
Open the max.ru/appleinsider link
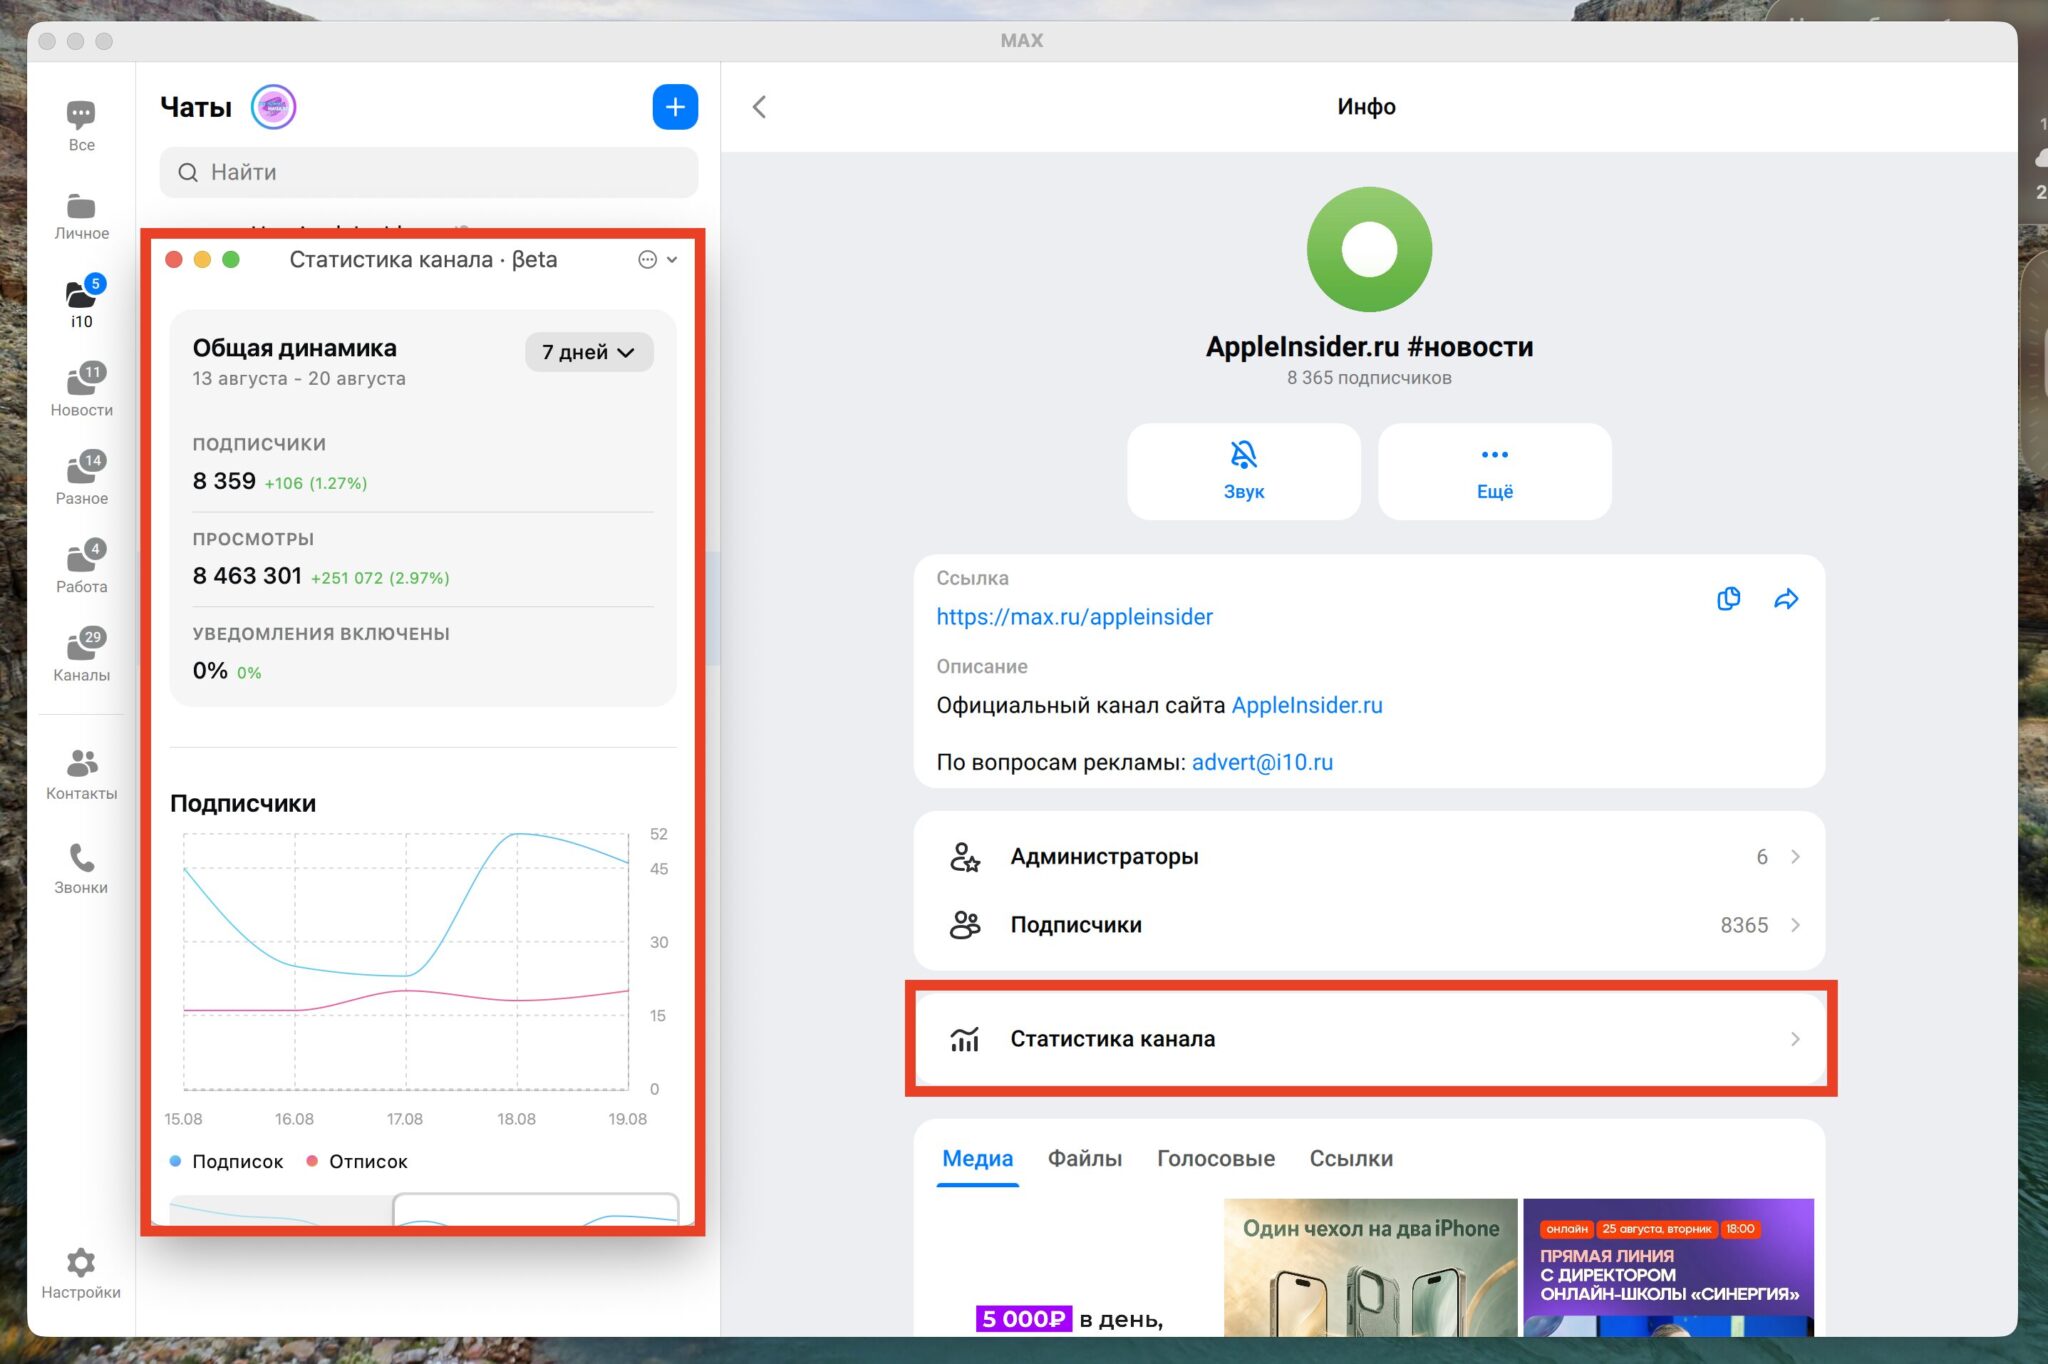point(1074,617)
